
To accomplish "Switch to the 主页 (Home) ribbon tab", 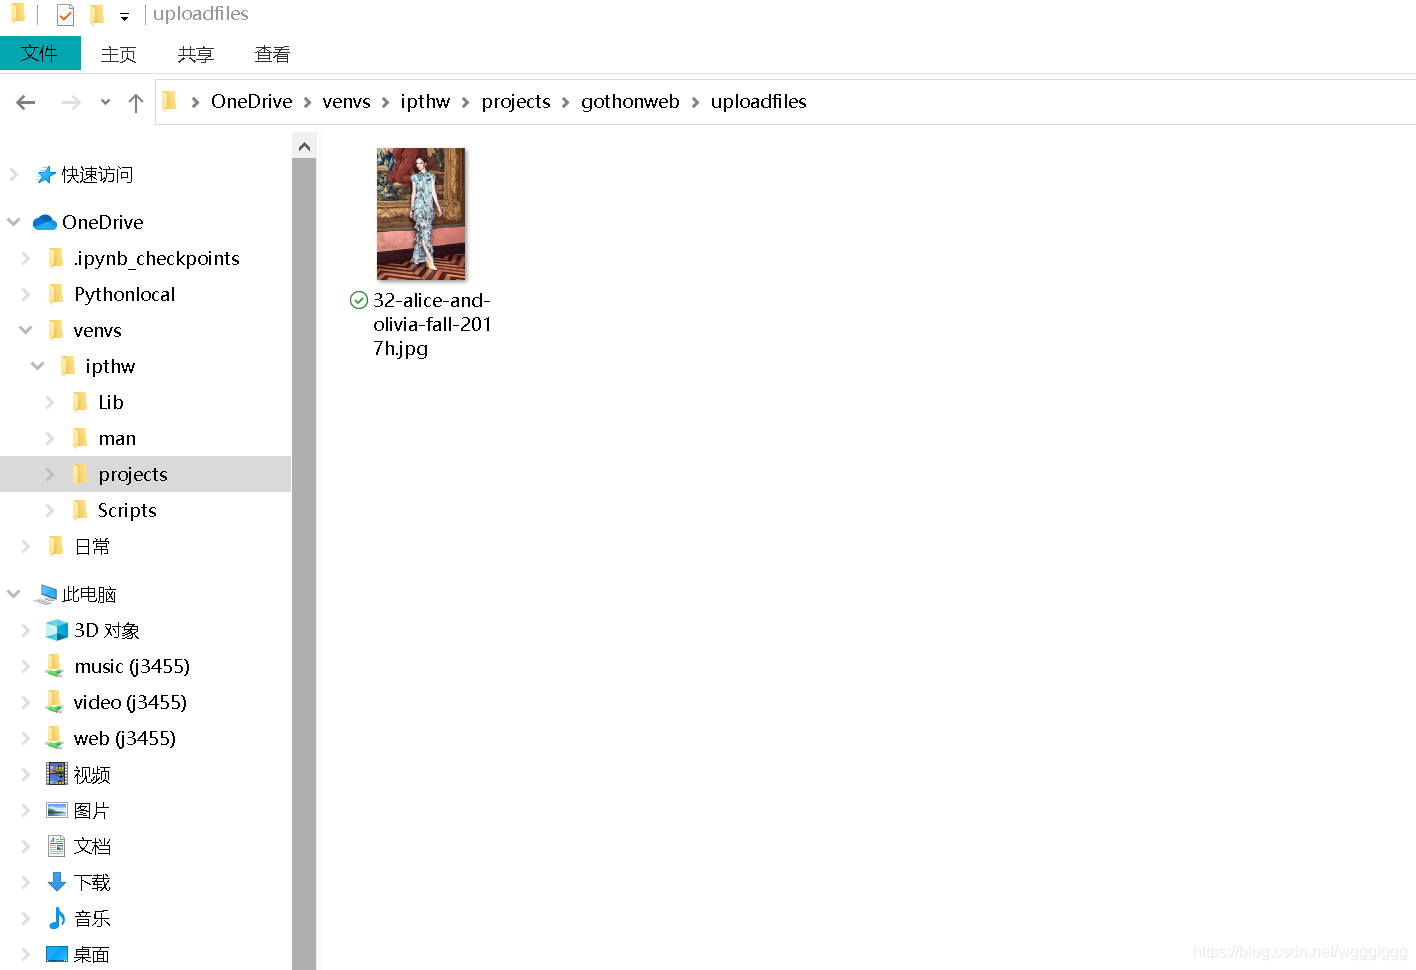I will click(x=118, y=54).
